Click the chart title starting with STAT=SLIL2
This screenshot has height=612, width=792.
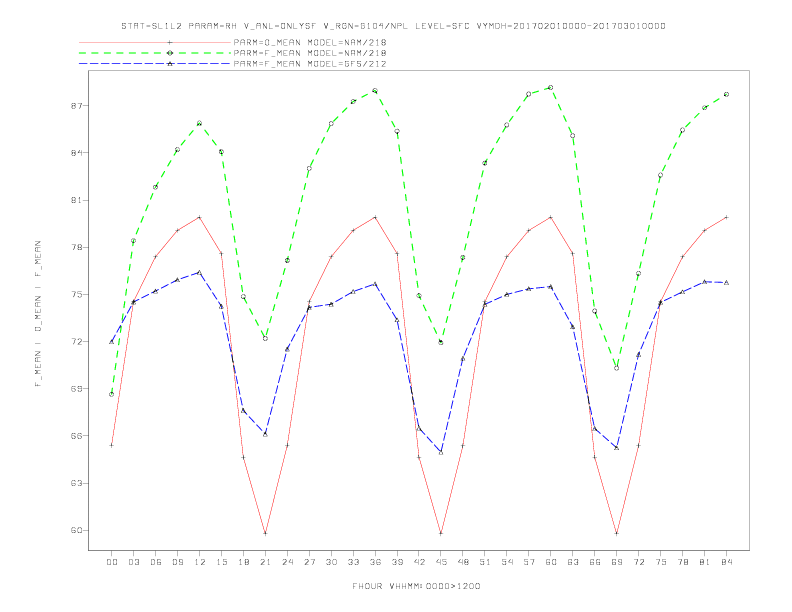pyautogui.click(x=393, y=26)
